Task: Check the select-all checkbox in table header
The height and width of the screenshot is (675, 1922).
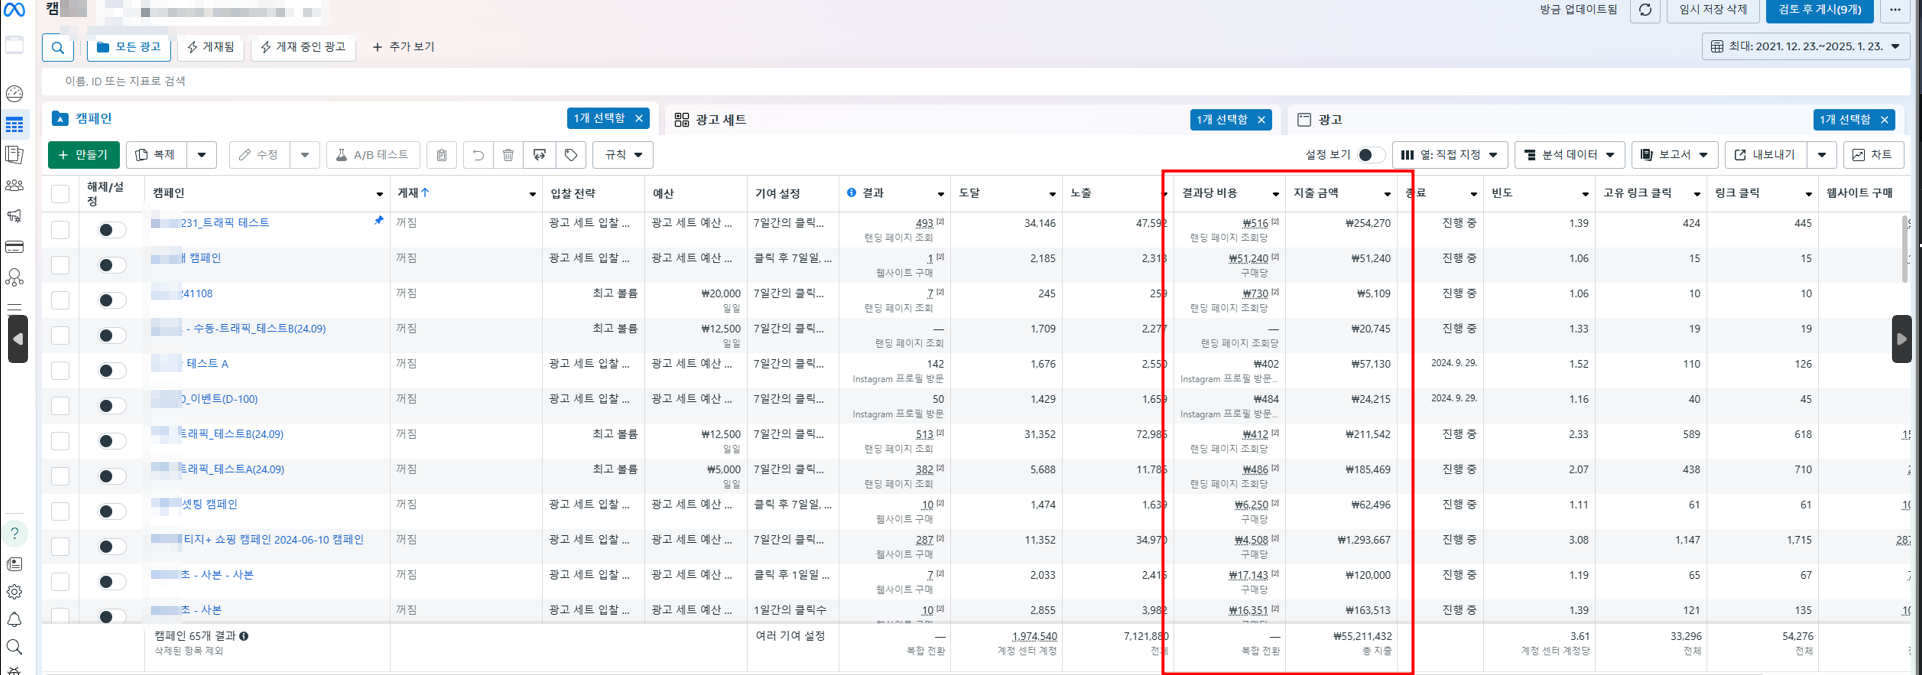Action: pos(61,193)
